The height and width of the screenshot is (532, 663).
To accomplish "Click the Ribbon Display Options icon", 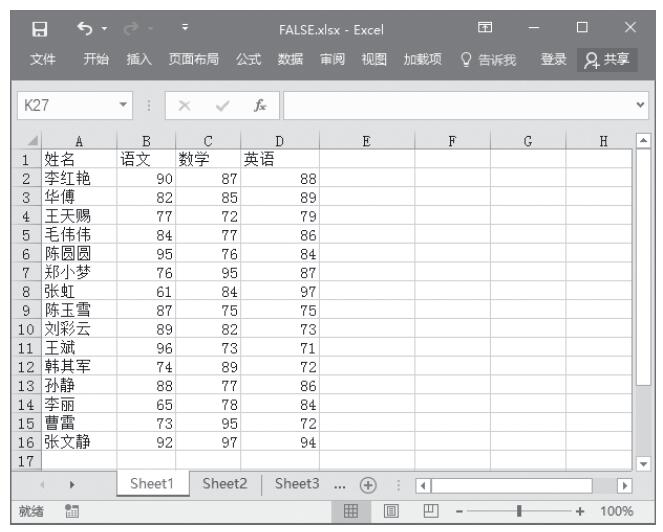I will click(x=485, y=29).
